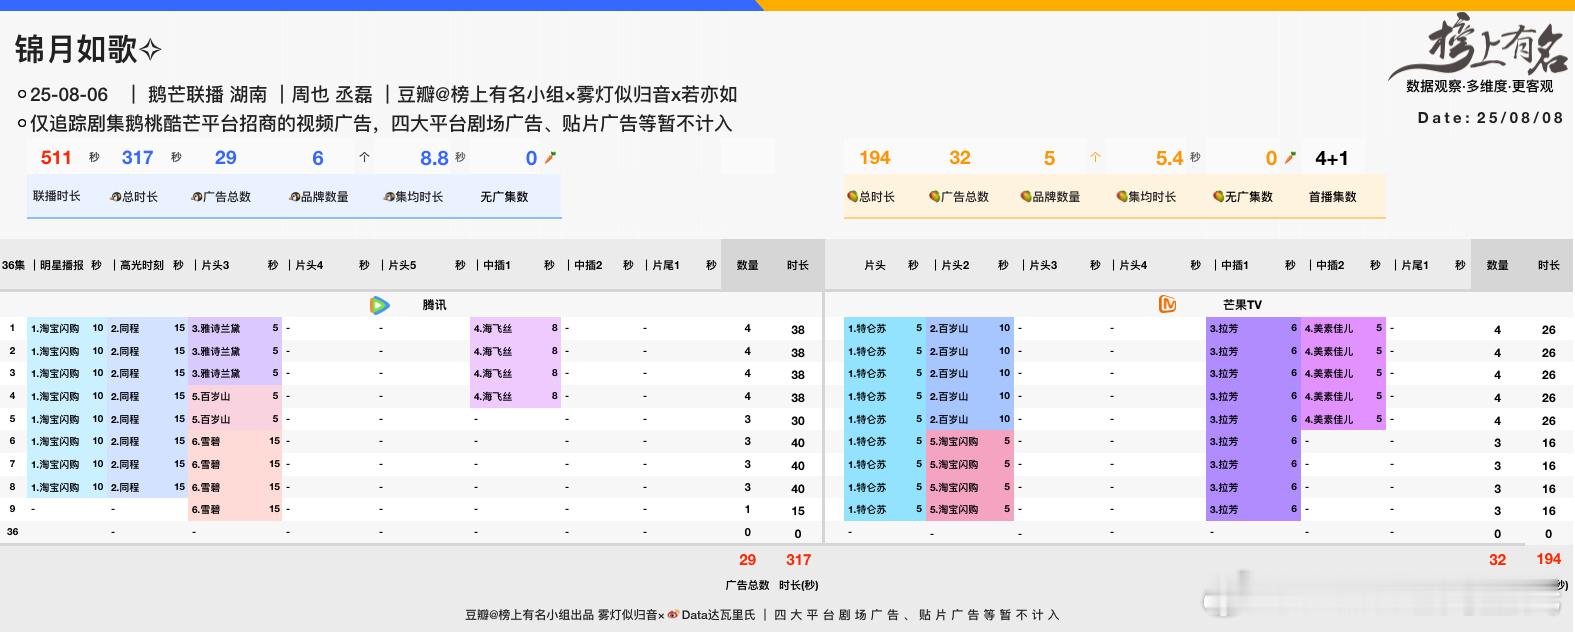The width and height of the screenshot is (1575, 632).
Task: Click the 明星播报 column header
Action: (x=61, y=265)
